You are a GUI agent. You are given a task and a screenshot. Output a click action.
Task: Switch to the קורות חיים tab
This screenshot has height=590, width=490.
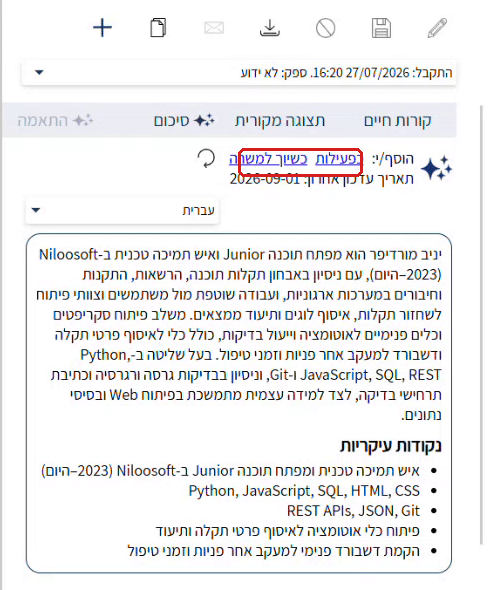[397, 121]
